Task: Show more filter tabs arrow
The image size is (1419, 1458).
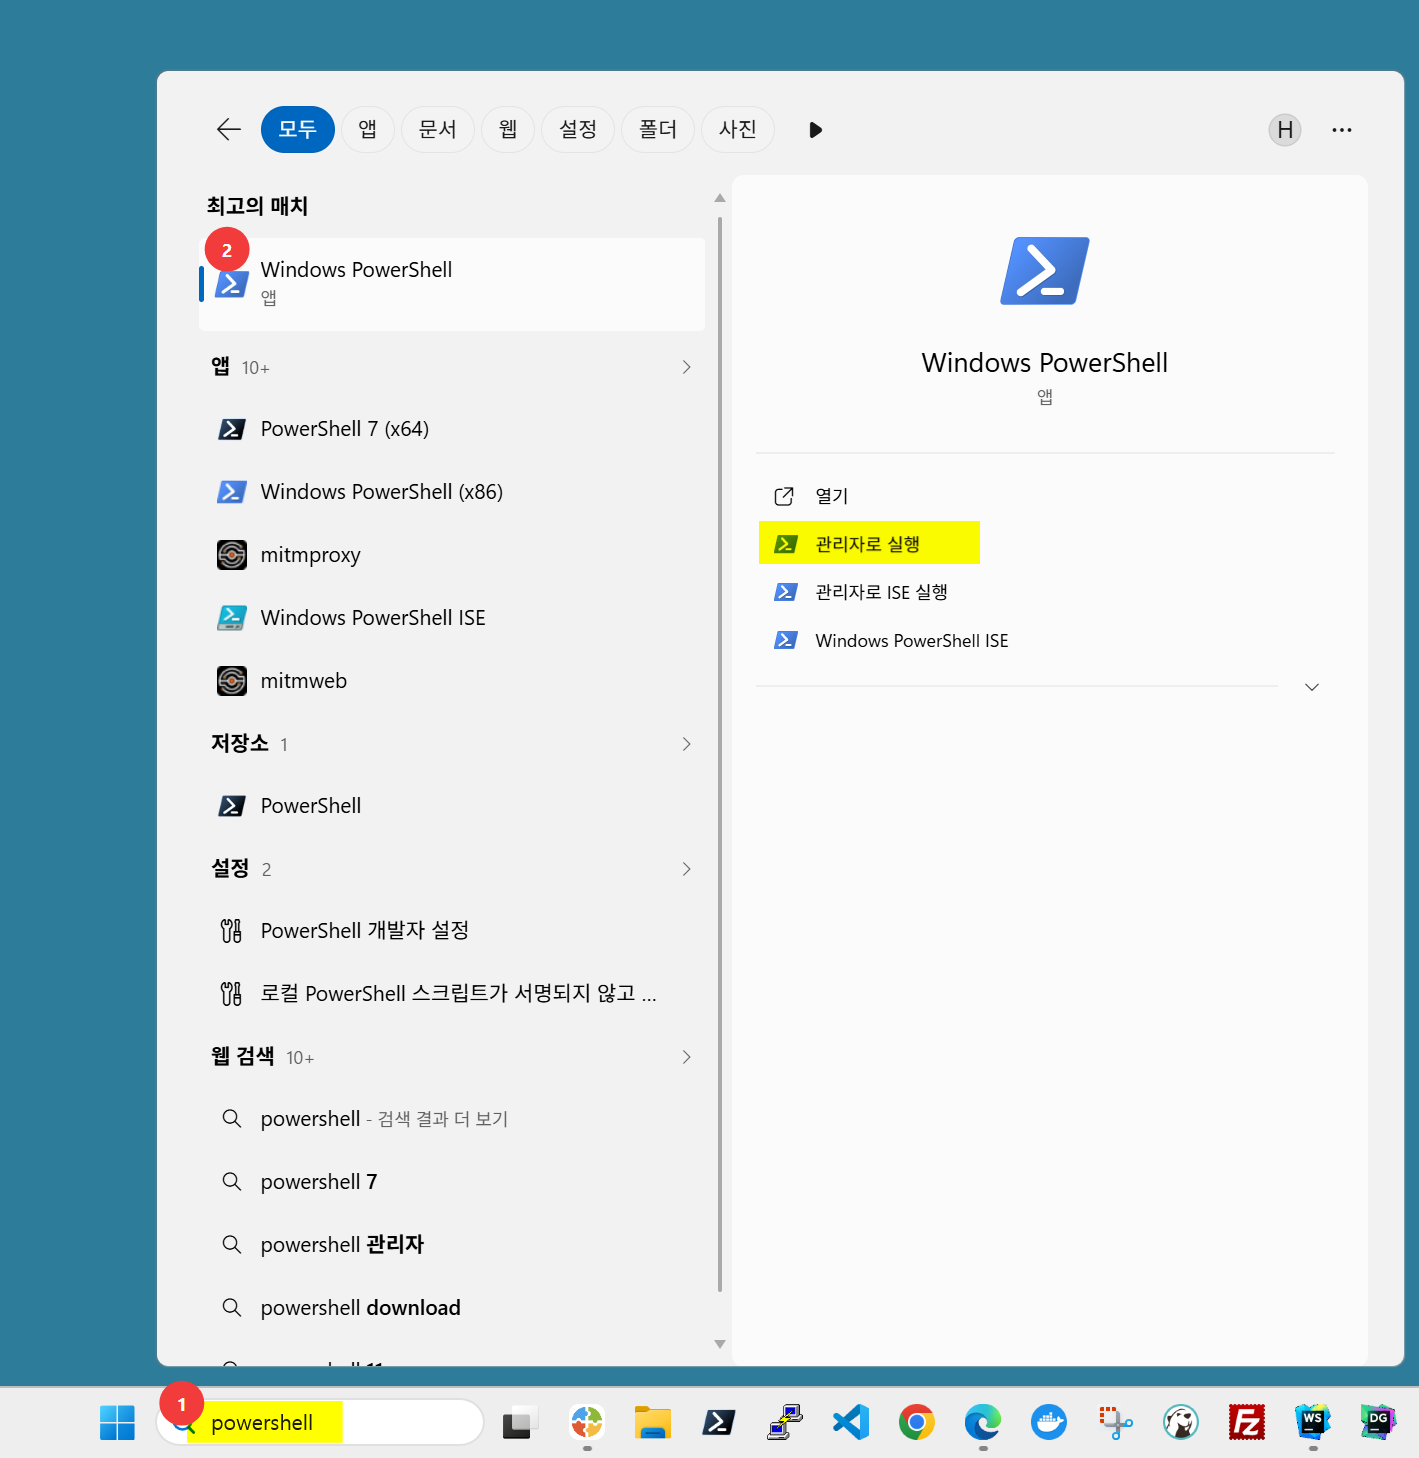Action: pos(815,130)
